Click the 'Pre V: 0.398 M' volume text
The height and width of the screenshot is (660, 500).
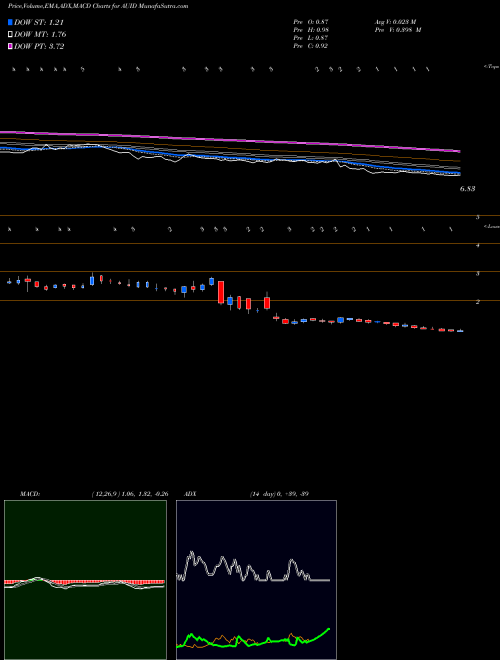tap(398, 30)
